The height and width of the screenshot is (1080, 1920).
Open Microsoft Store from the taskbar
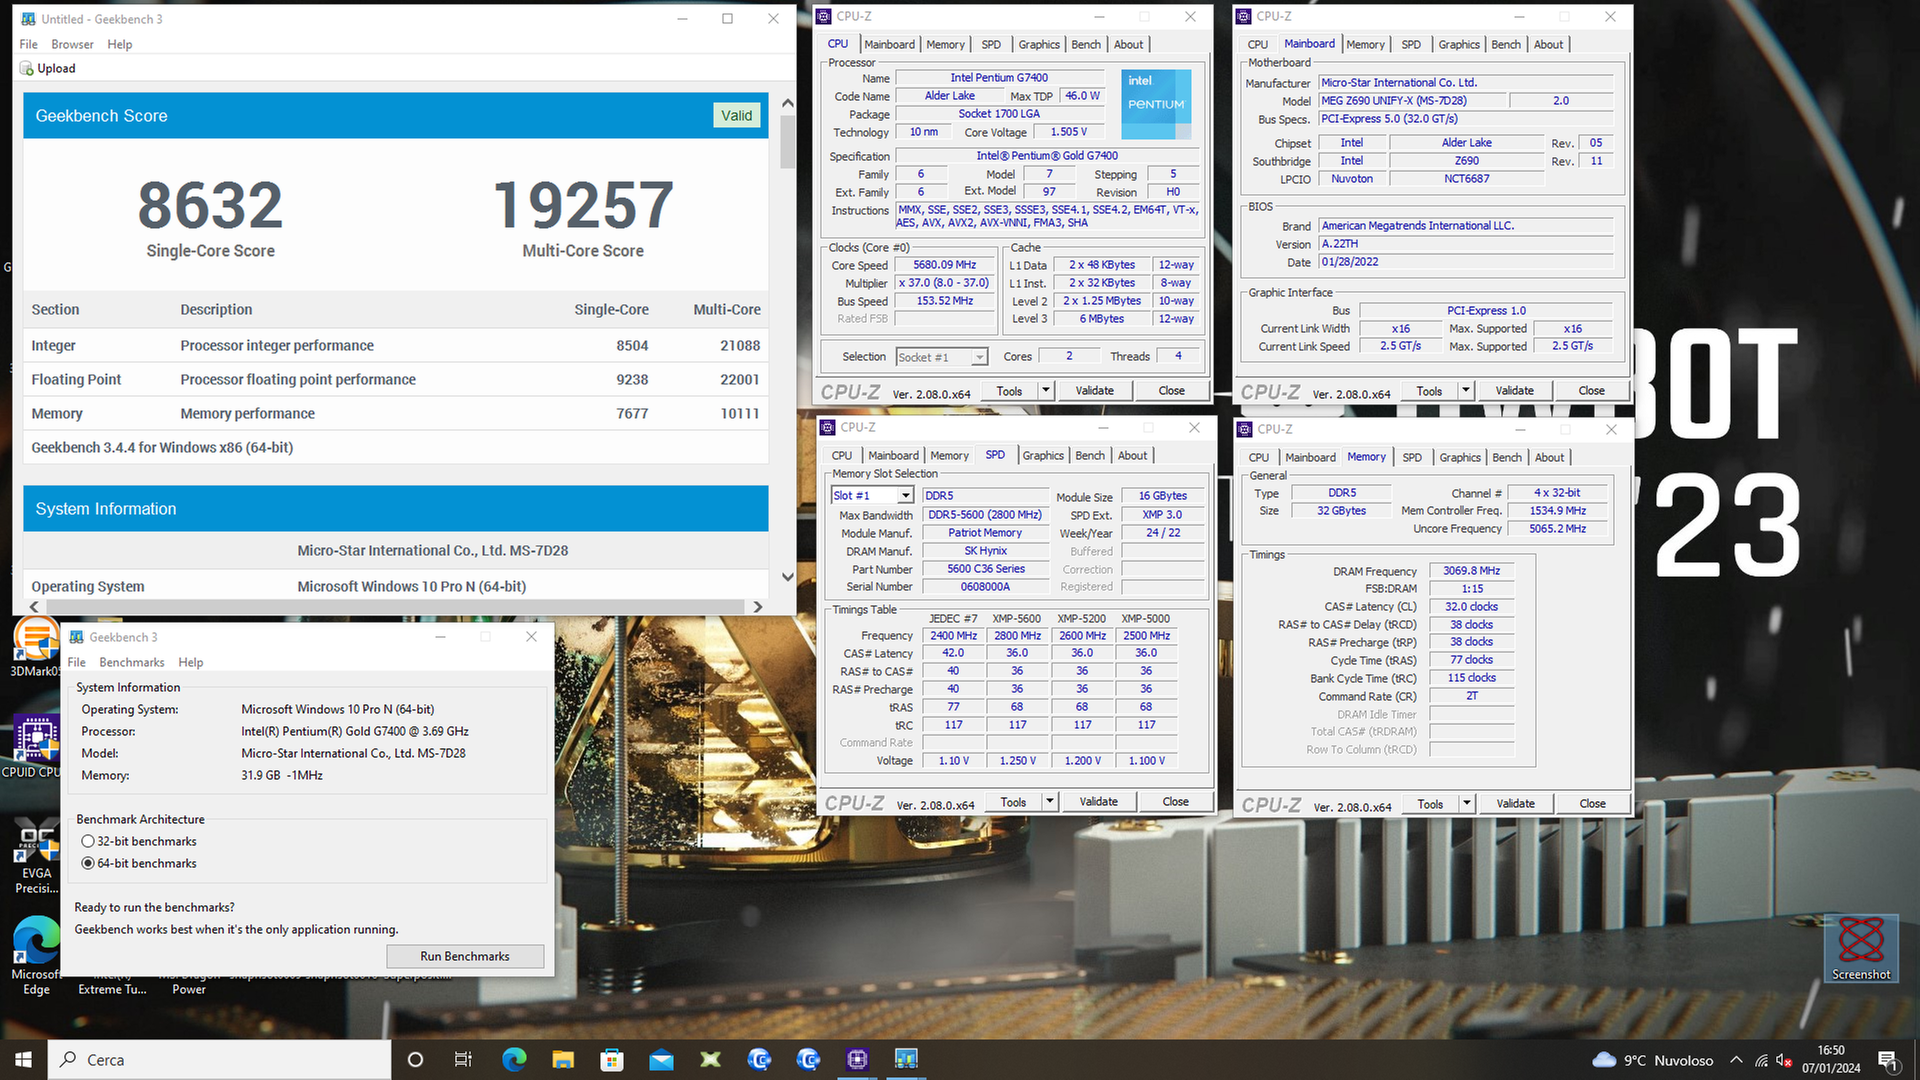click(x=611, y=1059)
